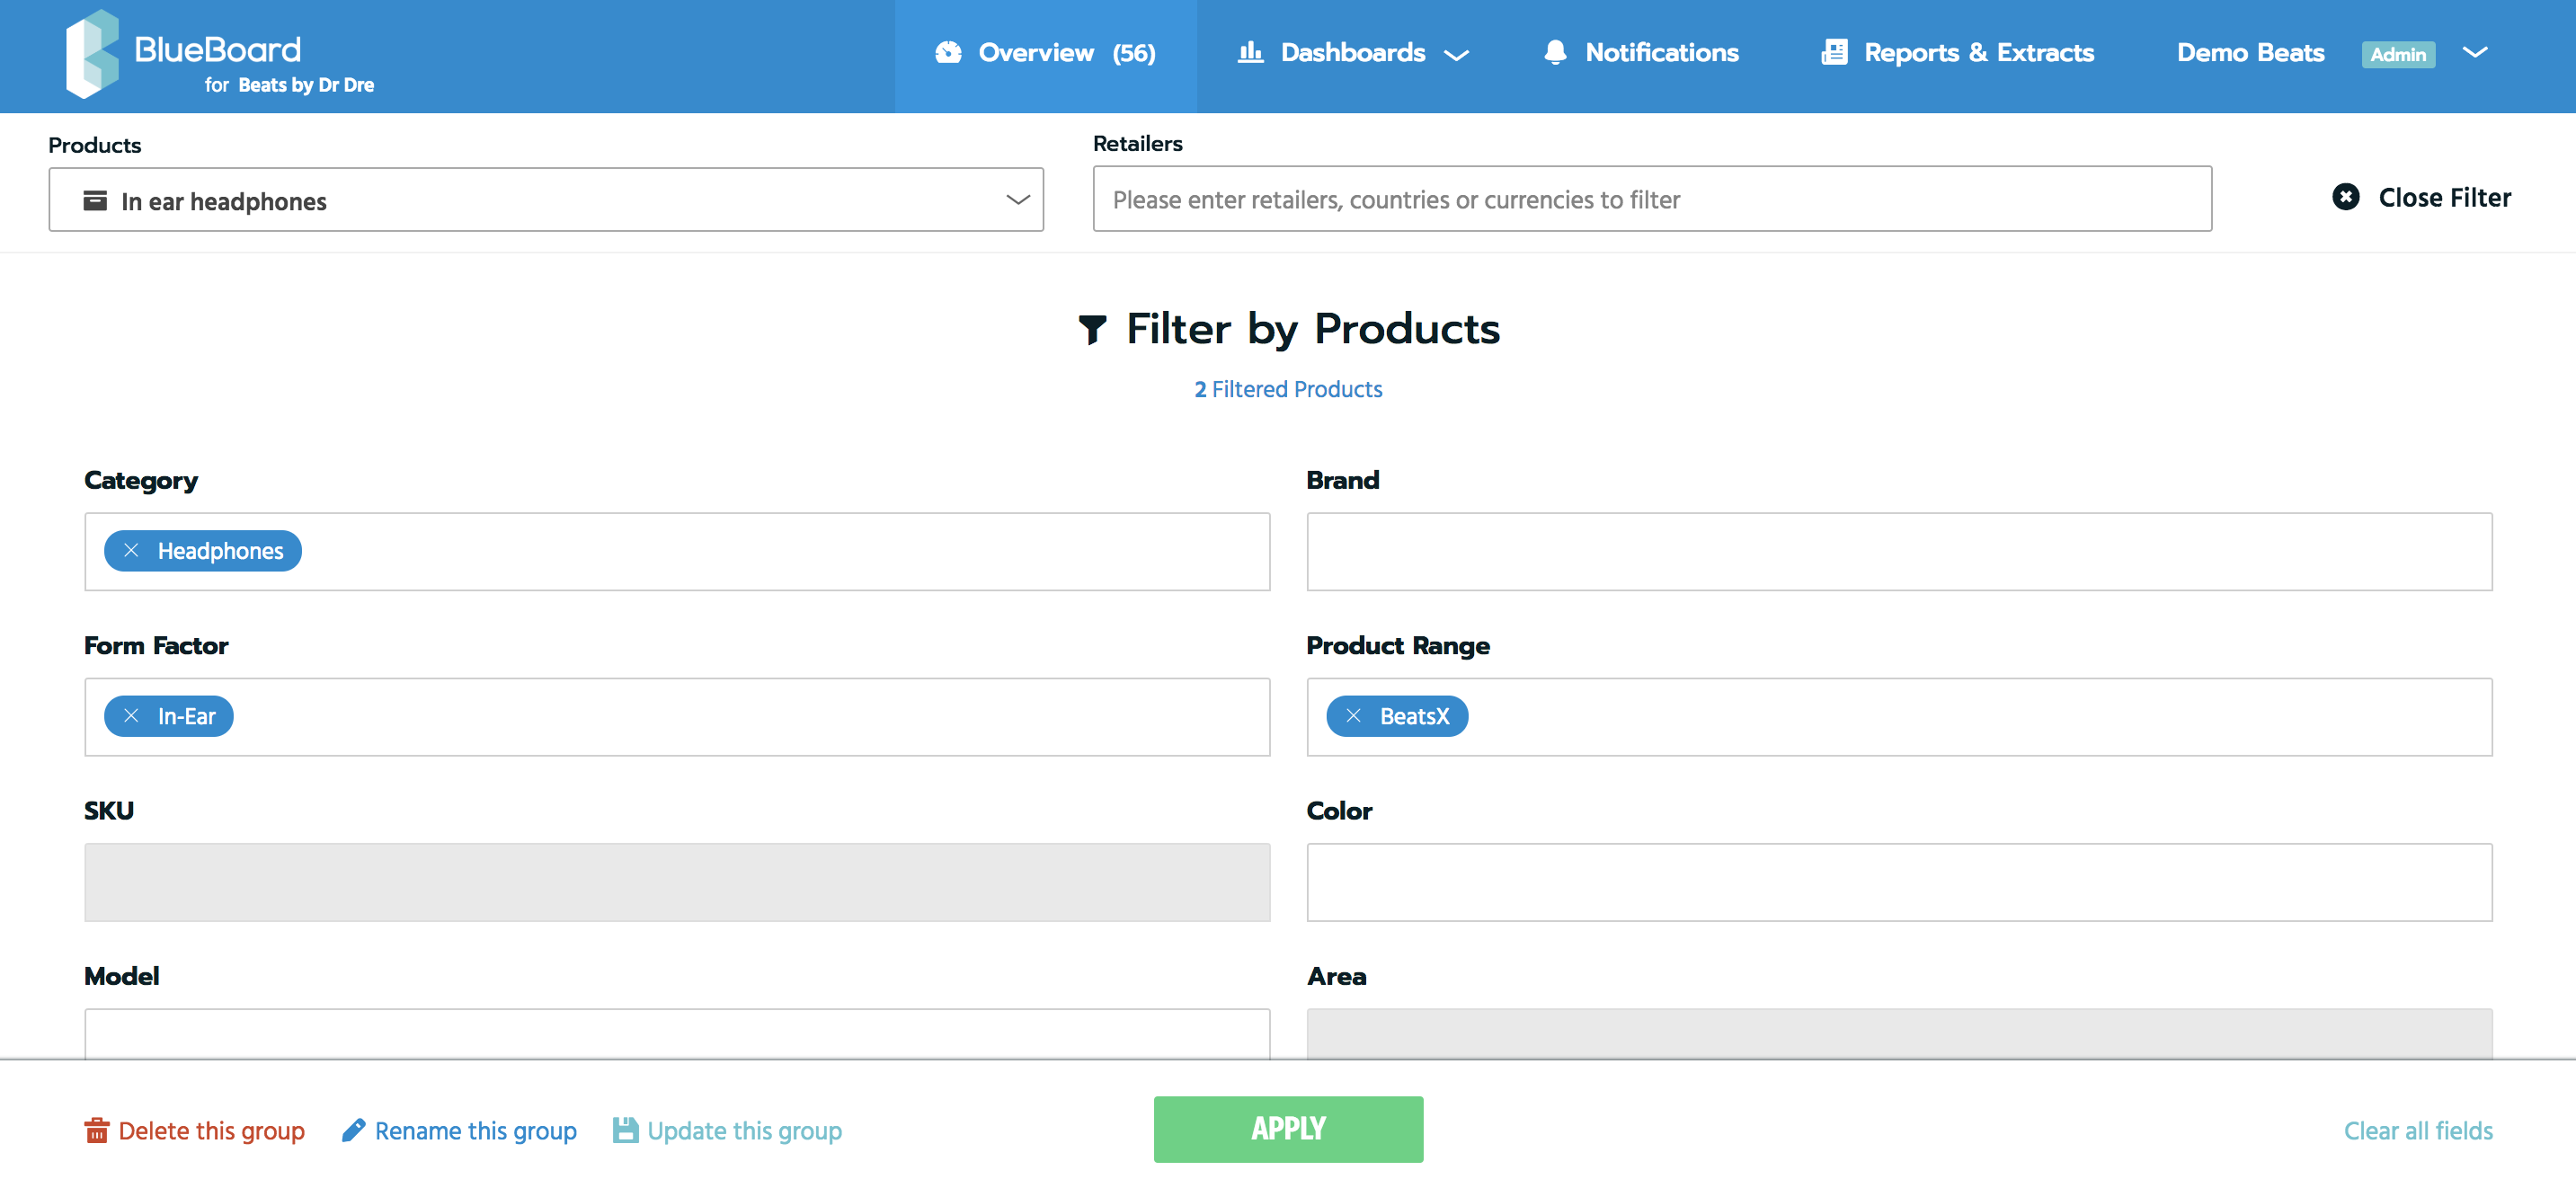Click the archive box icon in Products selector
The width and height of the screenshot is (2576, 1188).
(x=95, y=200)
